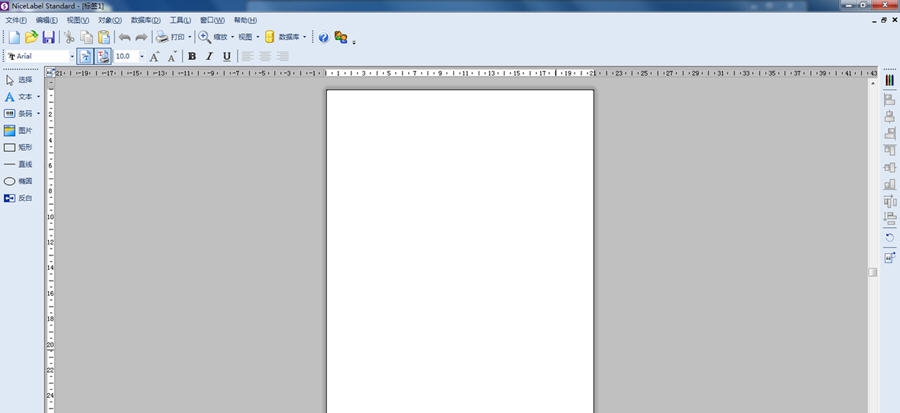Open the Object (O) menu
900x413 pixels.
pos(110,20)
